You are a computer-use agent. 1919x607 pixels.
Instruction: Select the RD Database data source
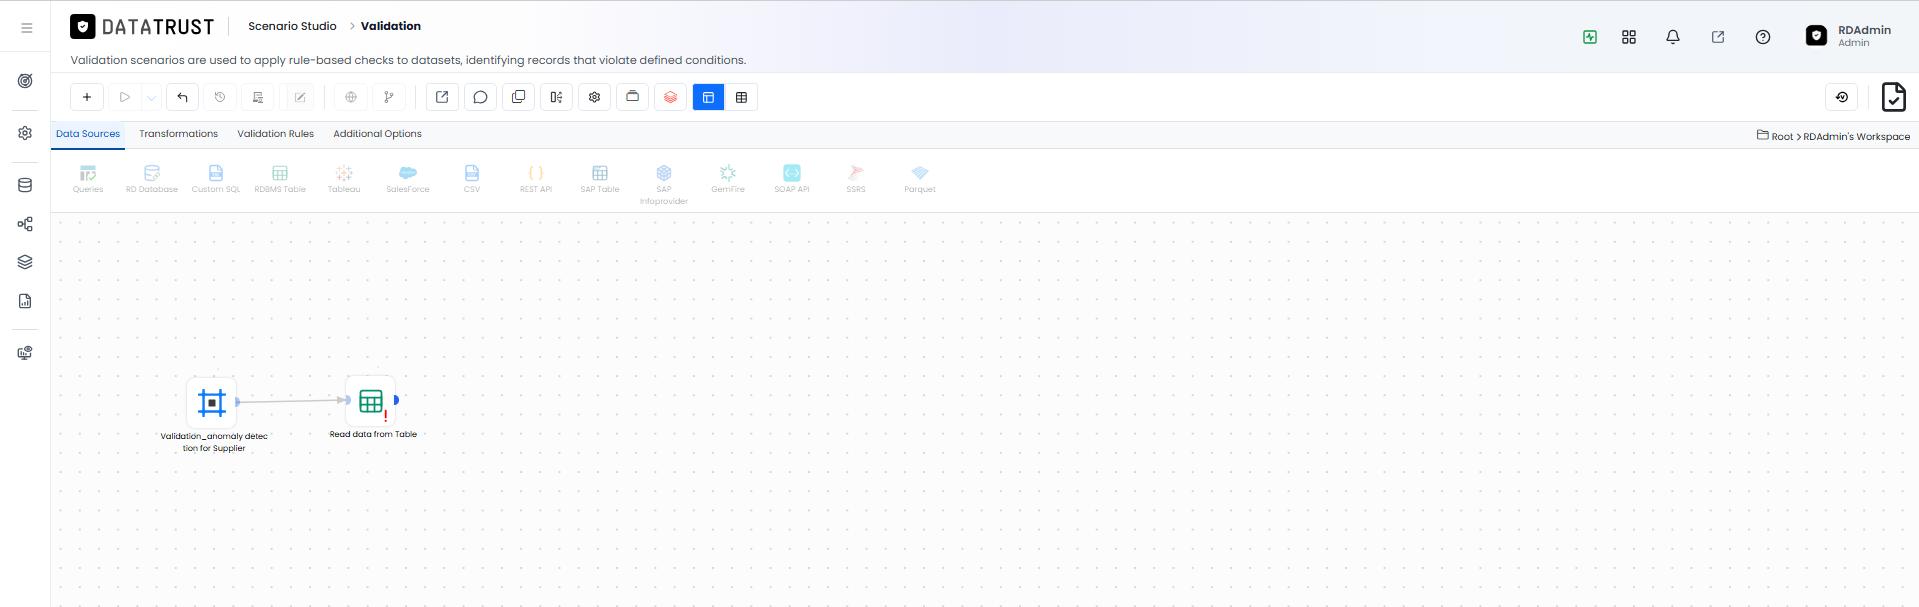point(152,179)
